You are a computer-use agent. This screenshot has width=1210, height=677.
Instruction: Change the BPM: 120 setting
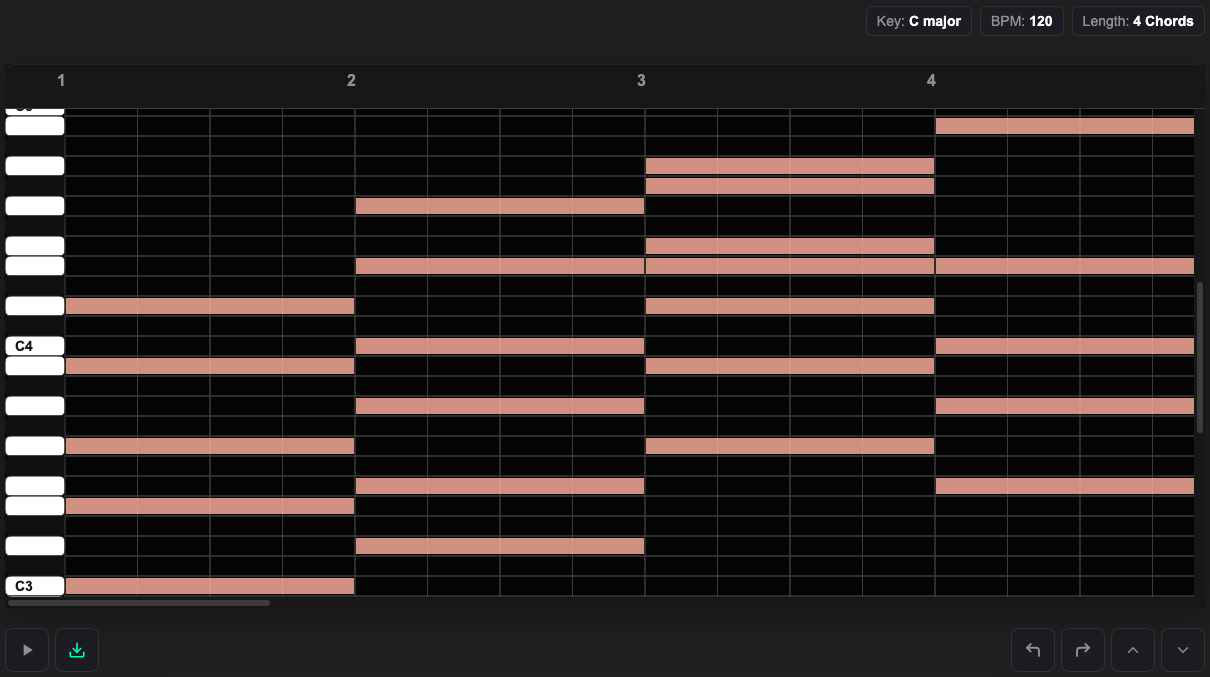(1021, 21)
